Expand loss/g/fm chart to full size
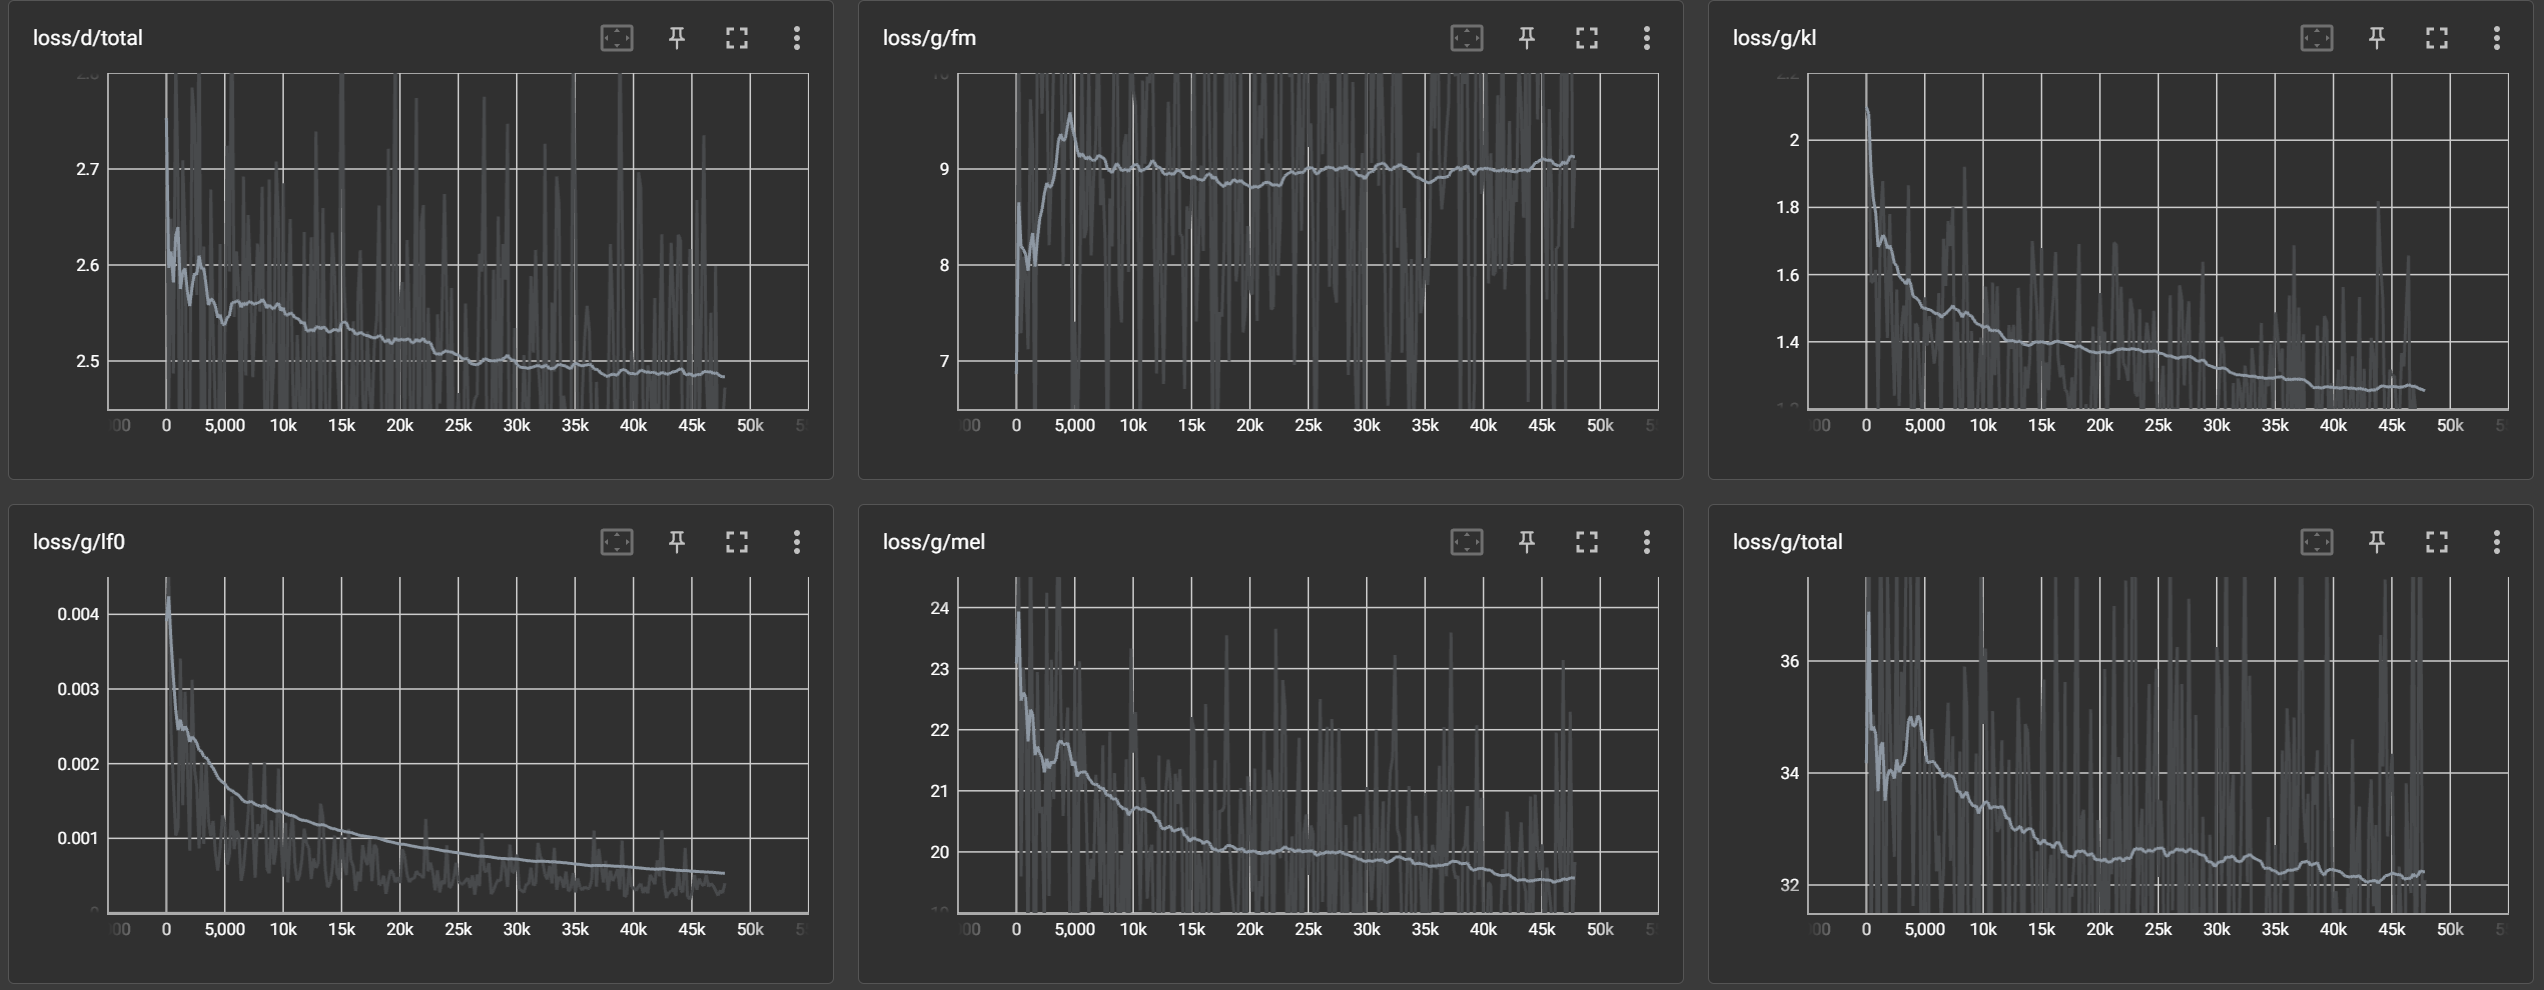2544x990 pixels. tap(1587, 38)
